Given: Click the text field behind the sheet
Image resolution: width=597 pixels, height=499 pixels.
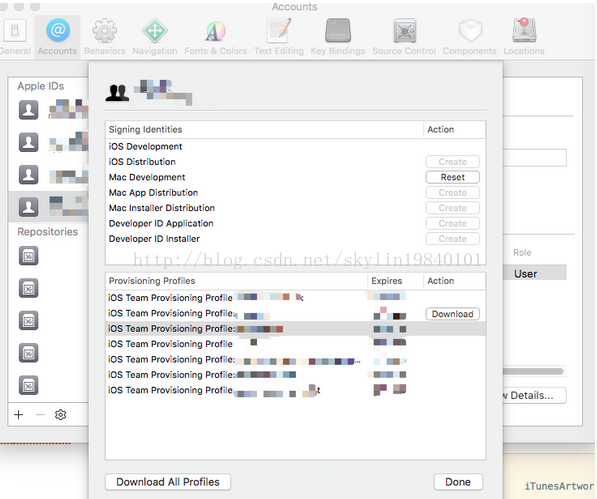Looking at the screenshot, I should click(x=535, y=158).
